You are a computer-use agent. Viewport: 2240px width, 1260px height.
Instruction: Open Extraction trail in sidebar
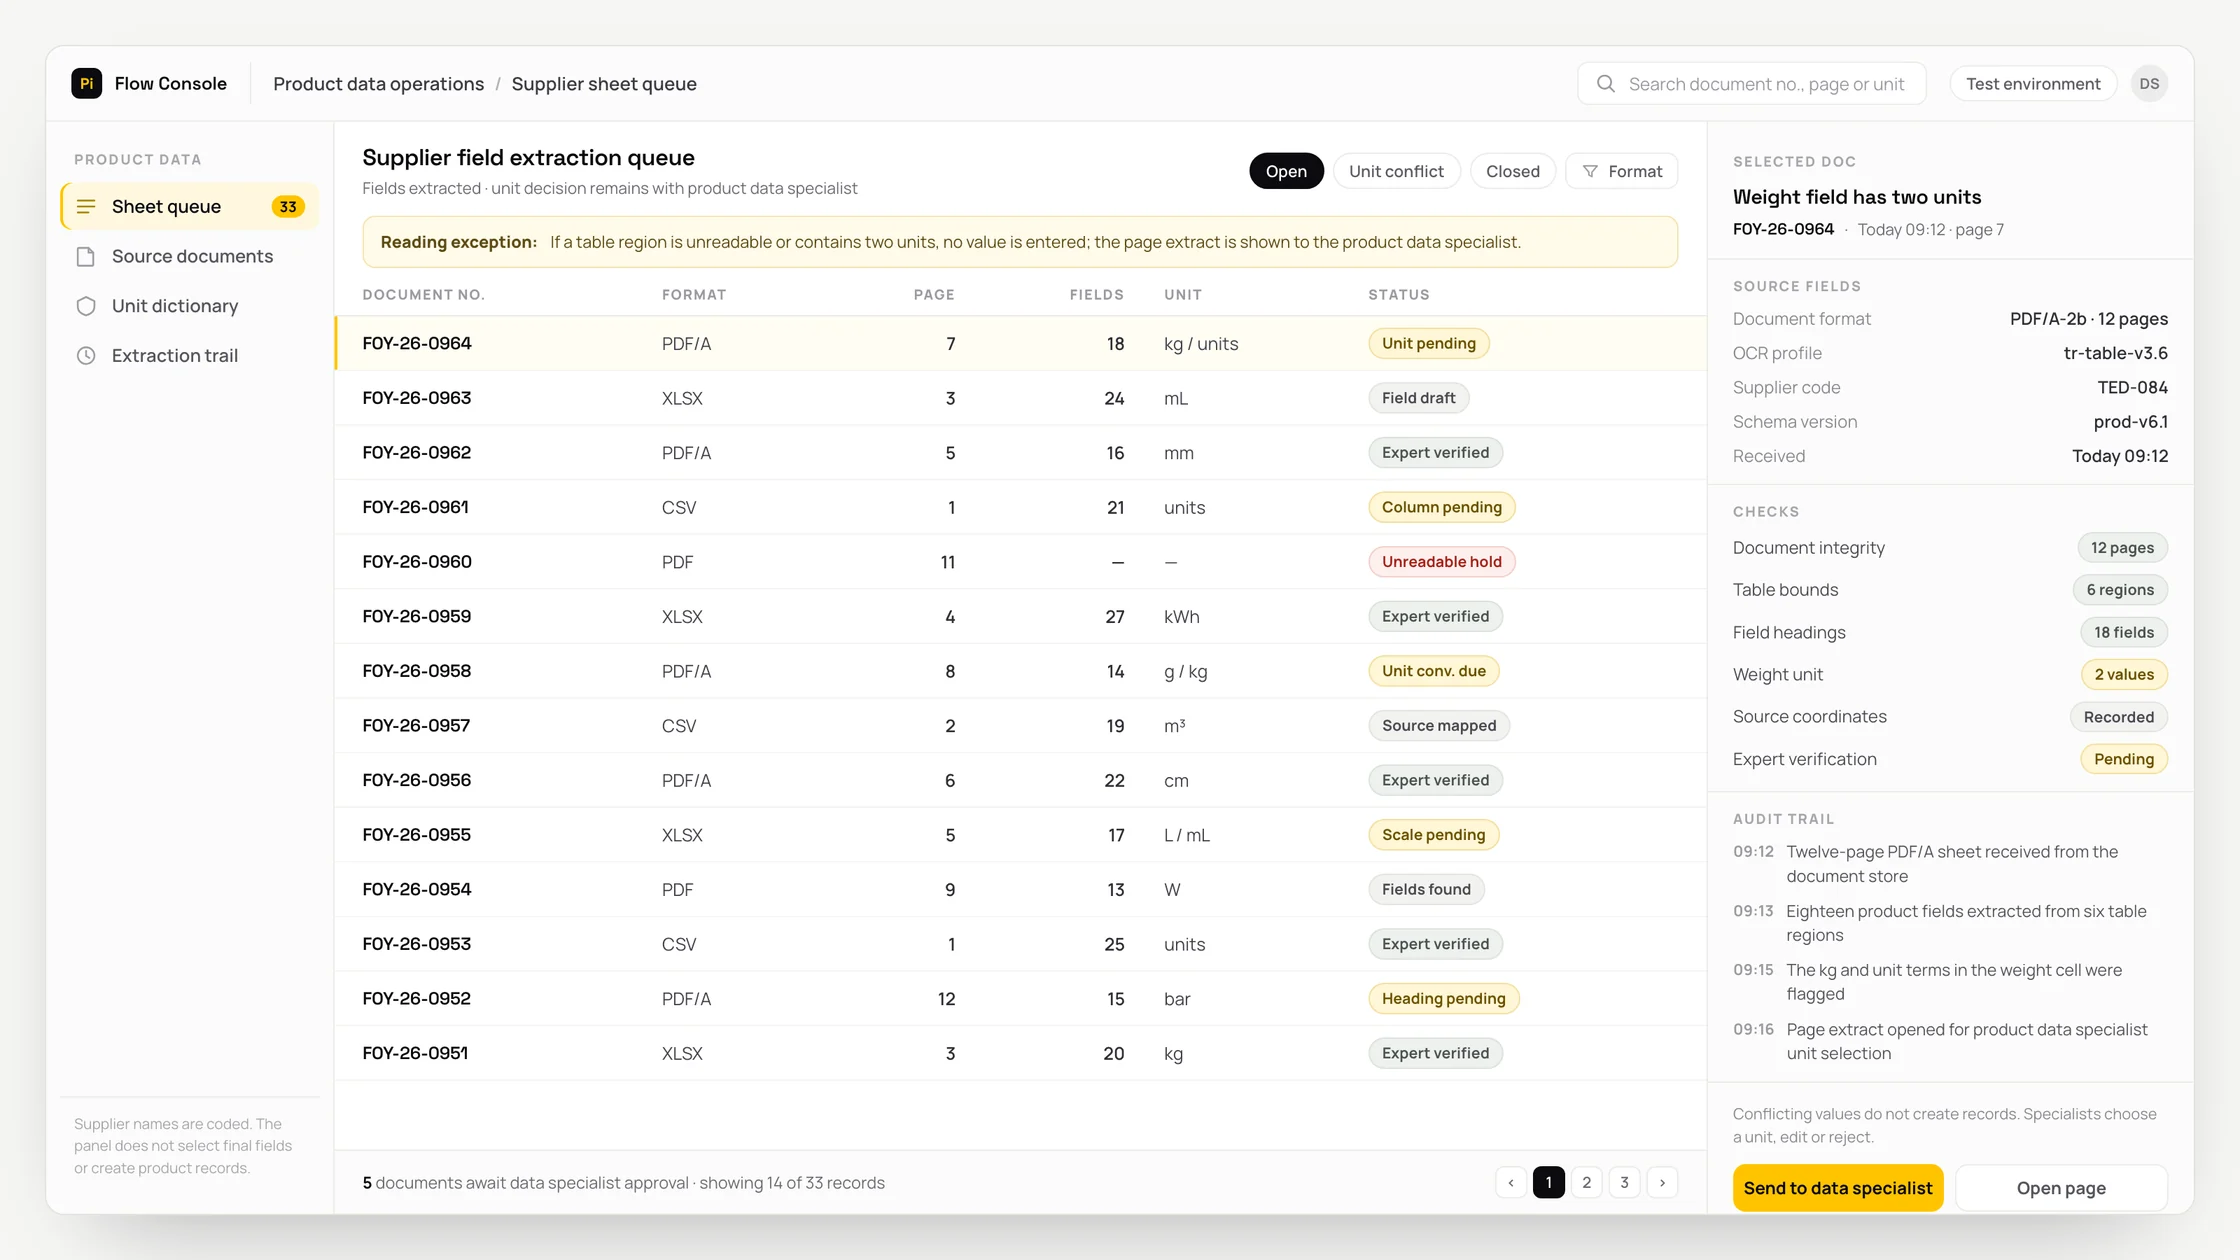tap(190, 355)
